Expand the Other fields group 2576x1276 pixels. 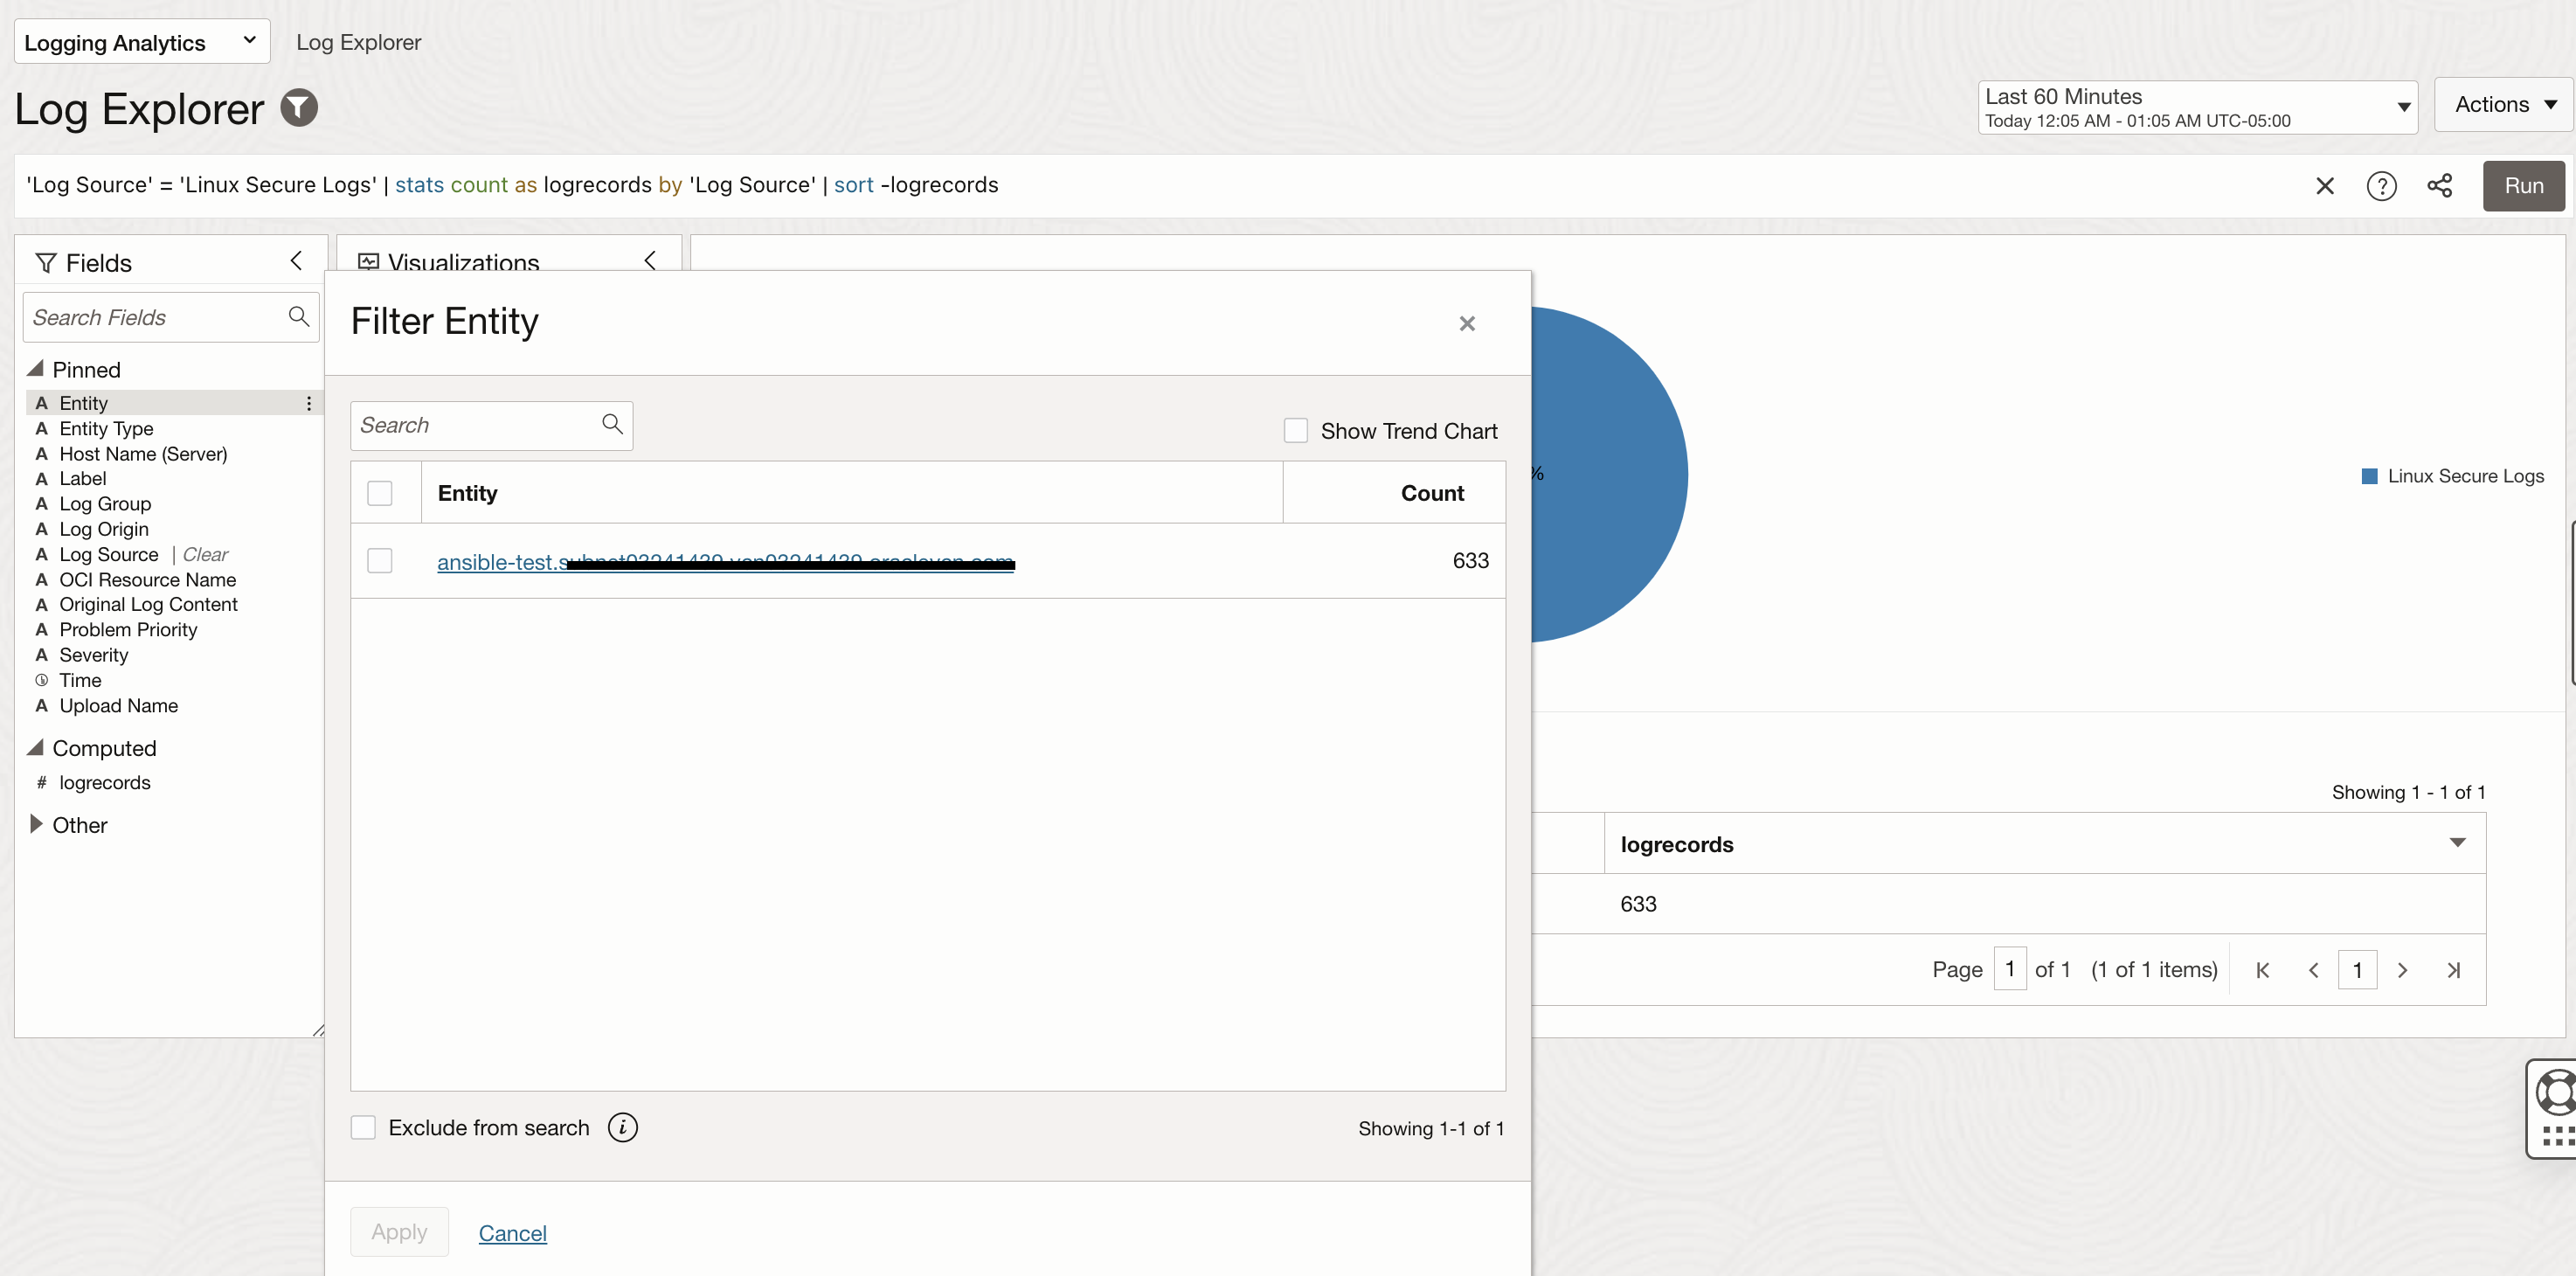(36, 825)
